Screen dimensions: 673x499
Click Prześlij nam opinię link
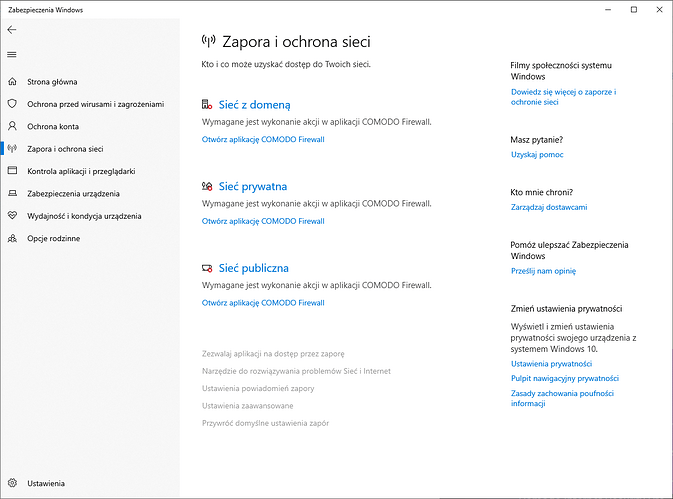point(543,271)
